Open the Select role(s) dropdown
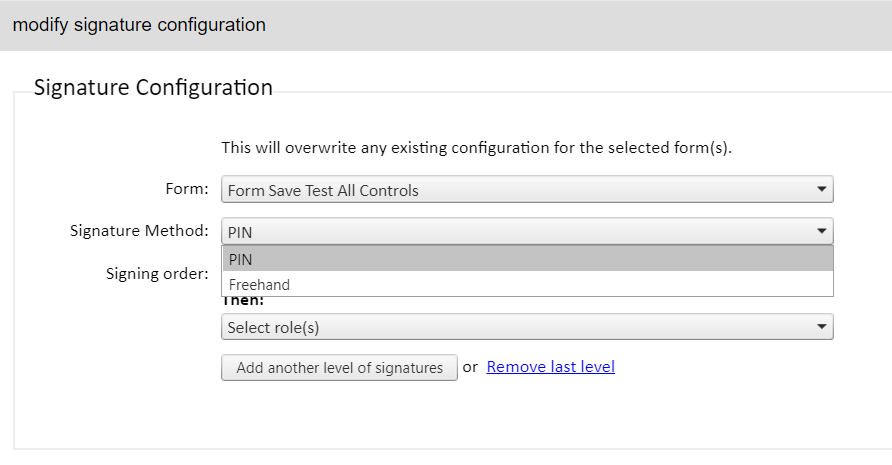Screen dimensions: 892x465 (526, 327)
